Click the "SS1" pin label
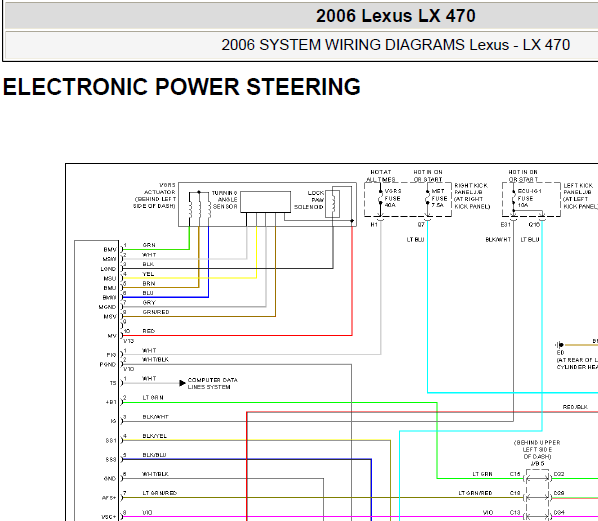 coord(111,441)
